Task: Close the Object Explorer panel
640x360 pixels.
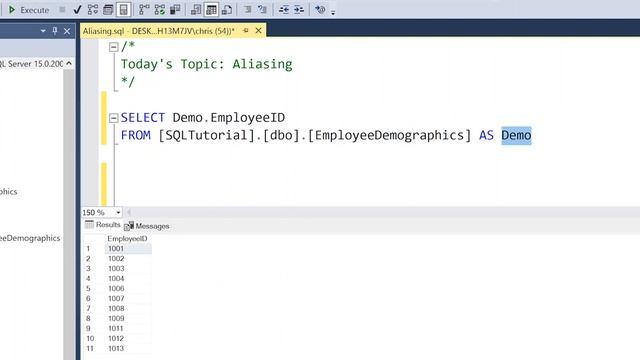Action: click(67, 31)
